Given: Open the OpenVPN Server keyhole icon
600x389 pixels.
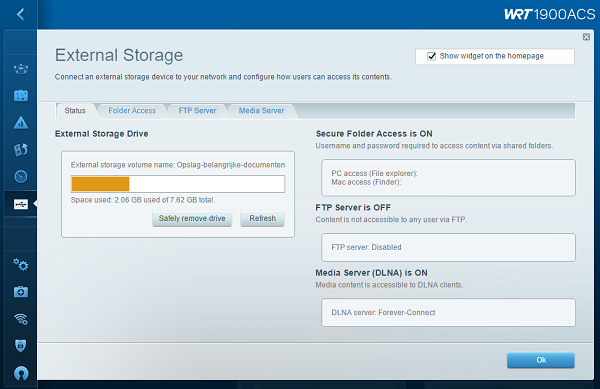Looking at the screenshot, I should pyautogui.click(x=21, y=373).
